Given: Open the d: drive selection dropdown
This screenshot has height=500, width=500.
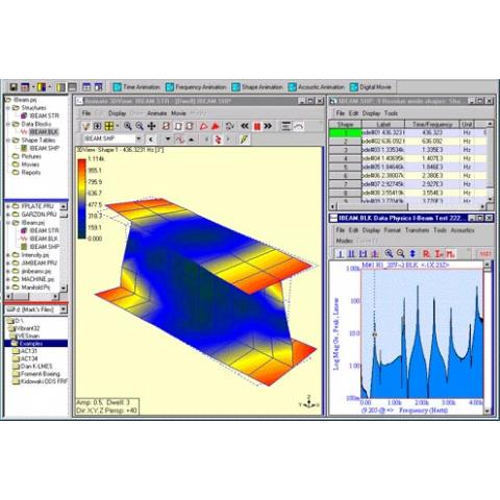Looking at the screenshot, I should [63, 310].
